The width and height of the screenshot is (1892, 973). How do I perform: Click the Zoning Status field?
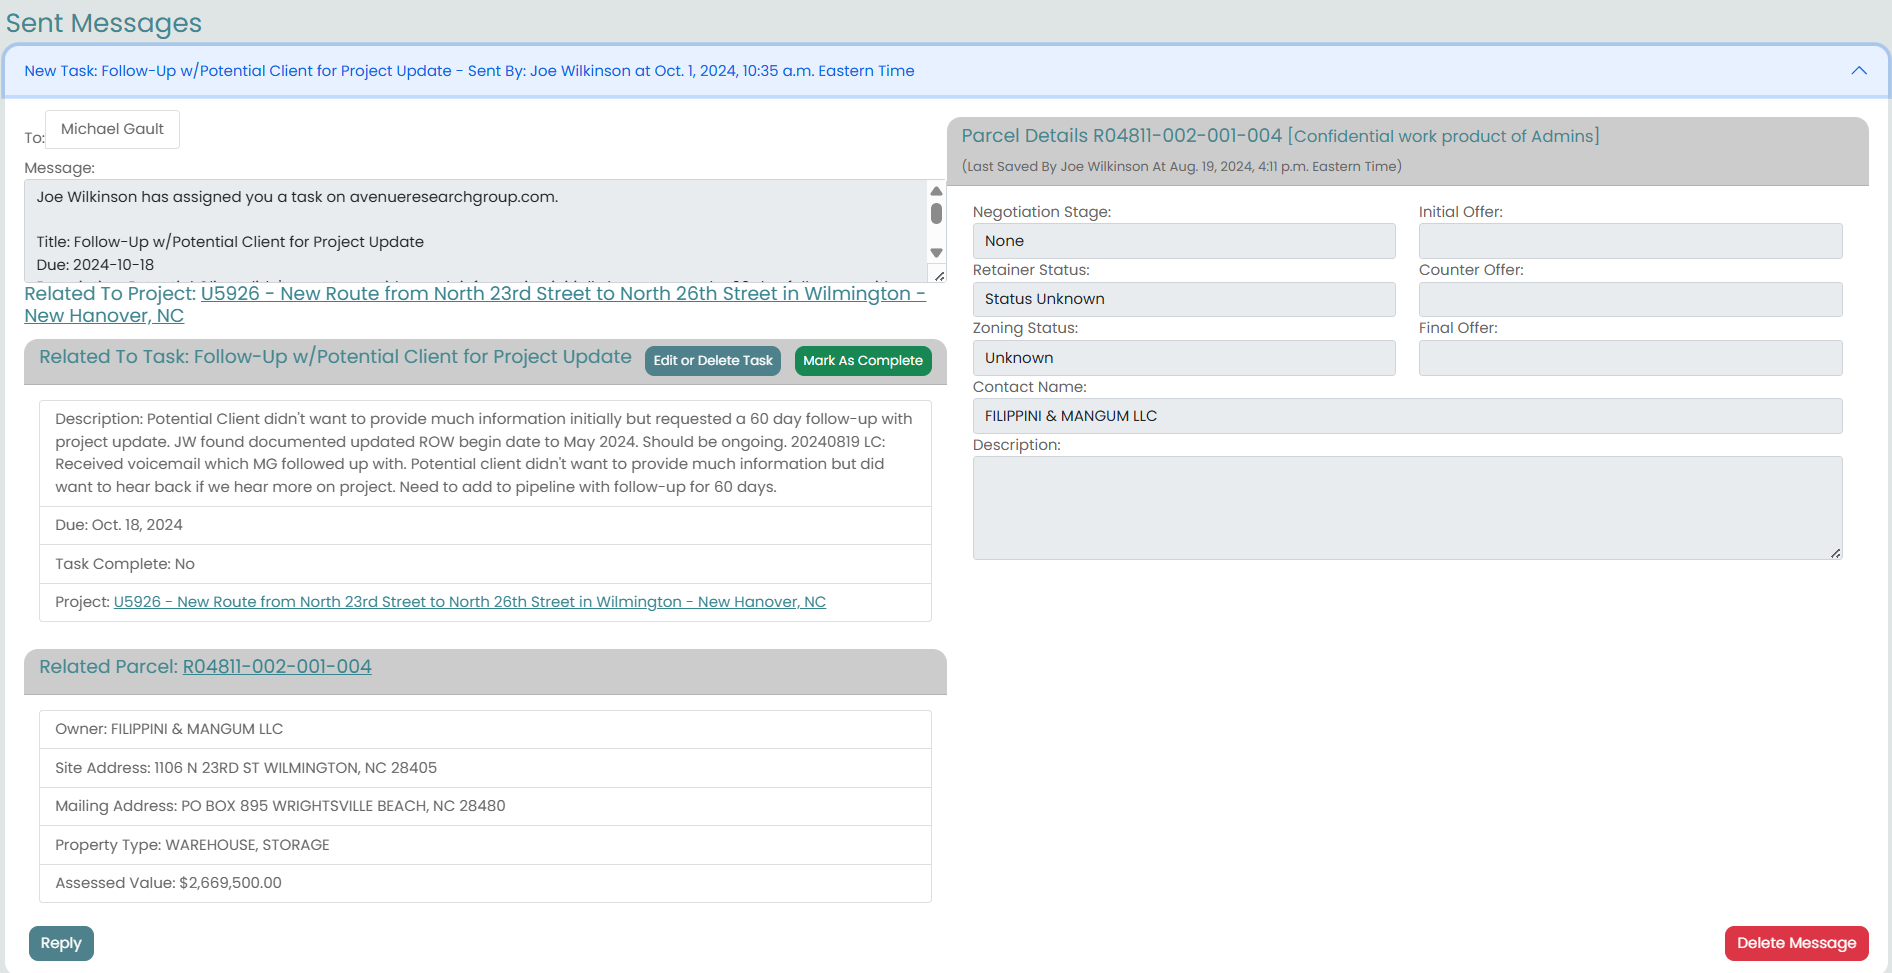point(1184,358)
